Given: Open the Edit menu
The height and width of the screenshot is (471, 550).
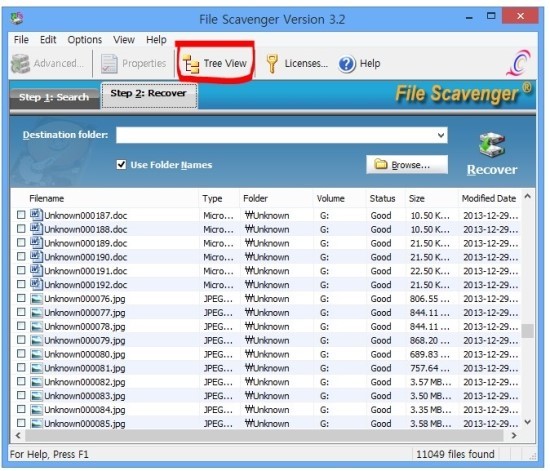Looking at the screenshot, I should tap(48, 40).
